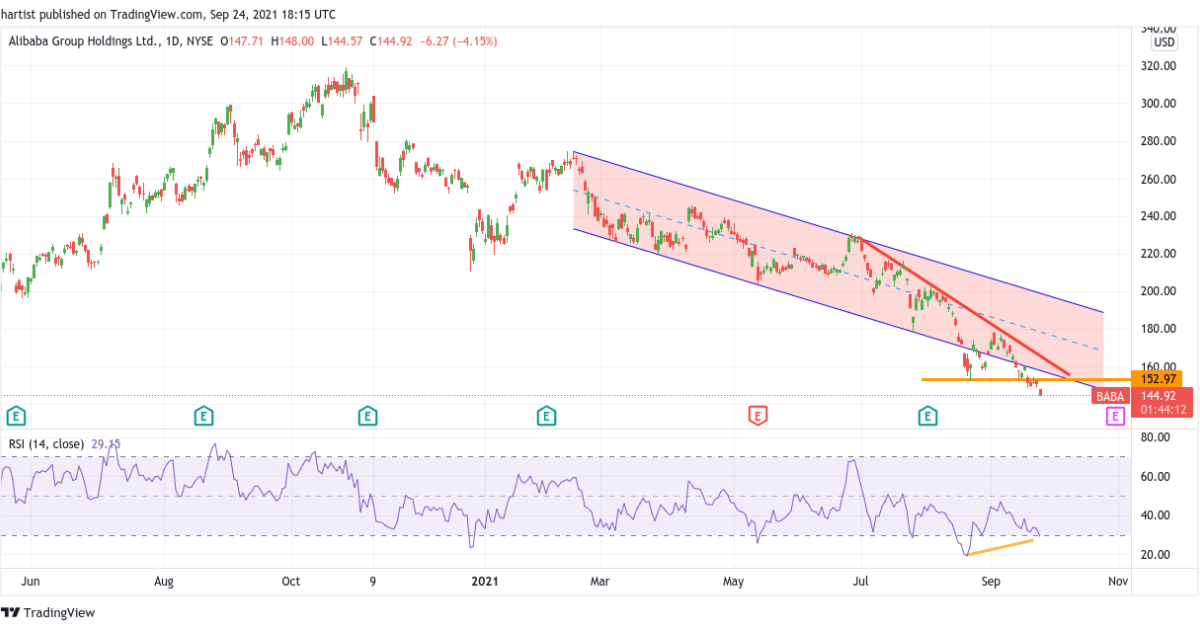Viewport: 1200px width, 630px height.
Task: Click the 200.00 price axis label
Action: click(1157, 292)
